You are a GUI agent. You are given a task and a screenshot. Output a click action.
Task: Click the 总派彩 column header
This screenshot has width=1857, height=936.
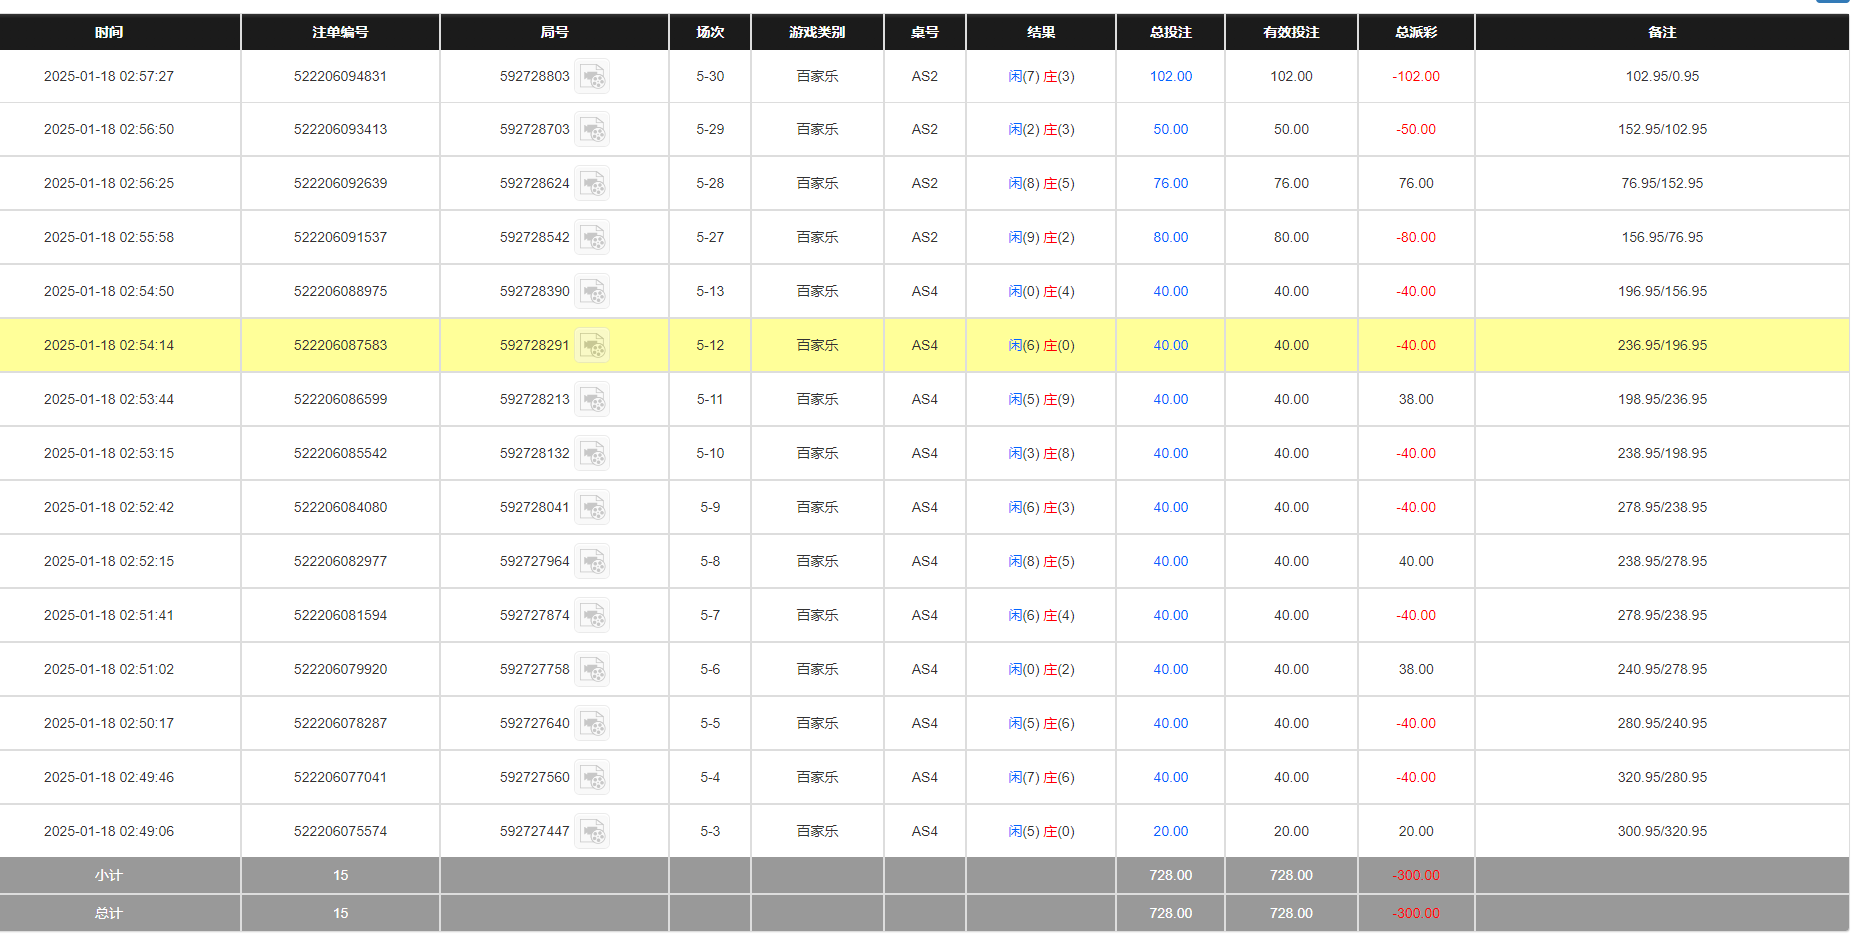(1415, 32)
